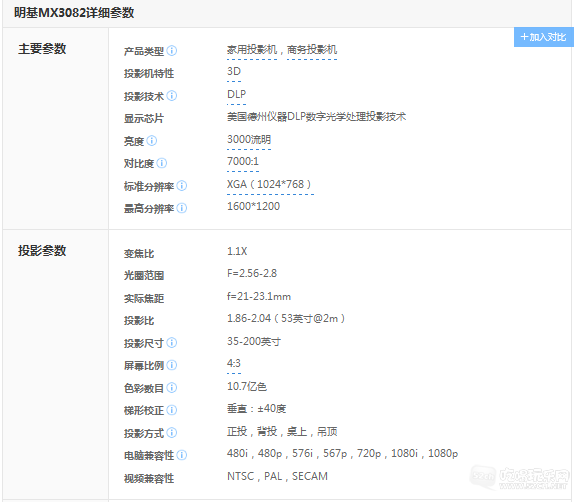Image resolution: width=580 pixels, height=502 pixels.
Task: Select the 实际焦距 label
Action: (144, 299)
